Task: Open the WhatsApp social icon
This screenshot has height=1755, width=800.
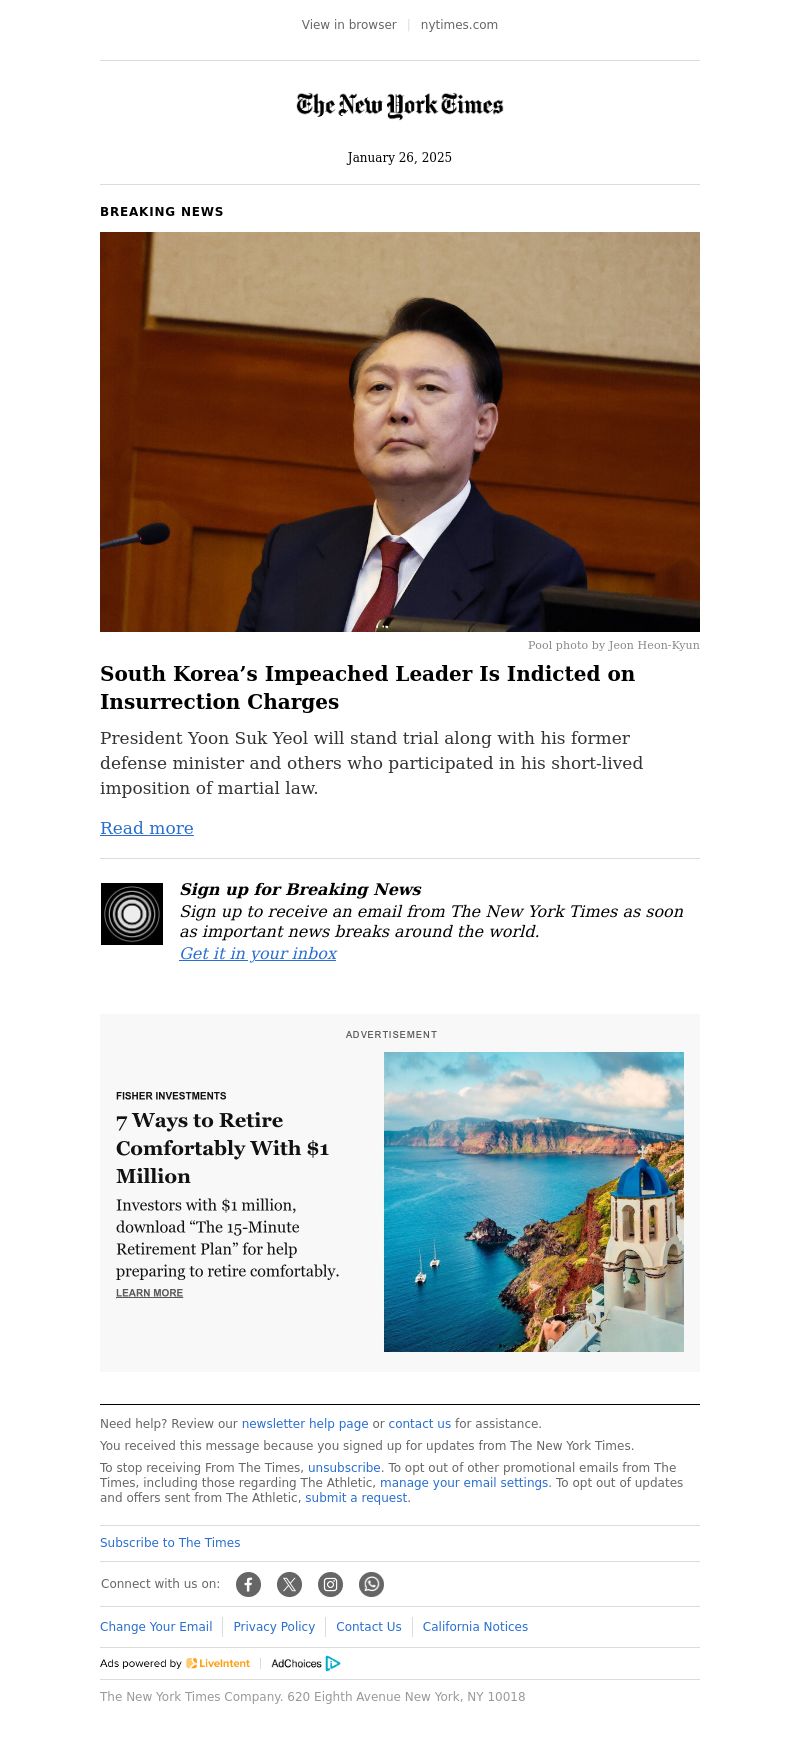Action: [371, 1584]
